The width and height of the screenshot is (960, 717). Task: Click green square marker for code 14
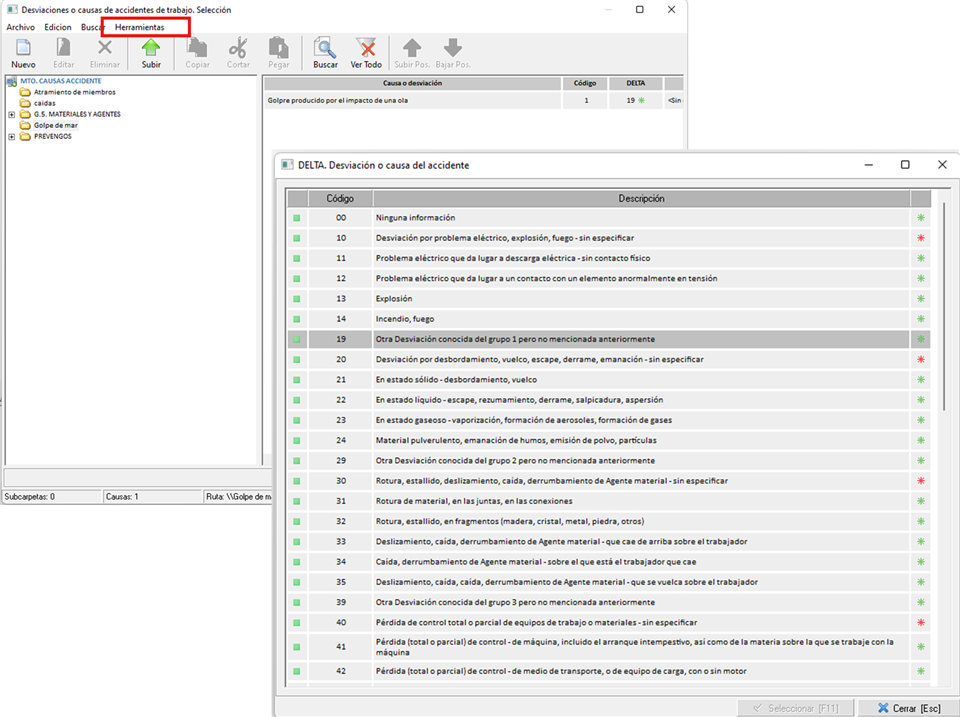[x=296, y=319]
